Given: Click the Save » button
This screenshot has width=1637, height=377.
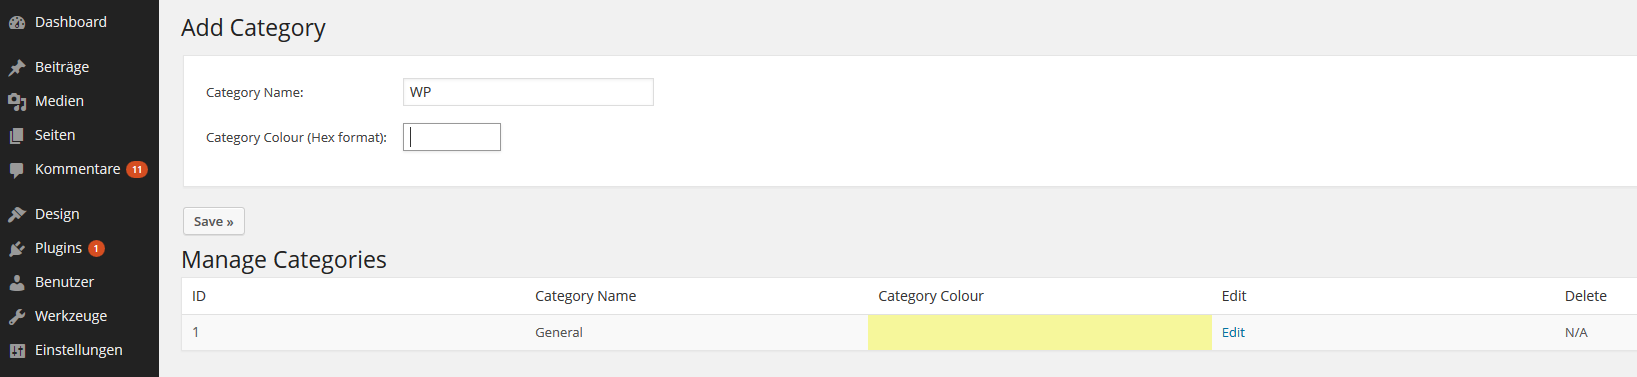Looking at the screenshot, I should pos(214,221).
